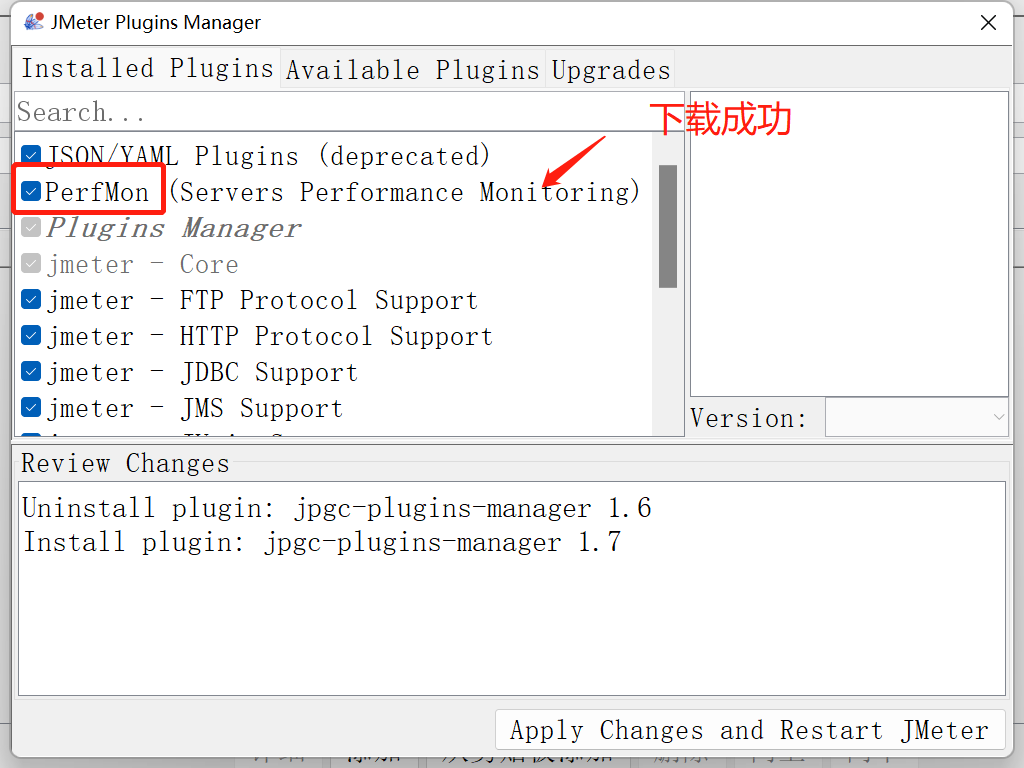Uncheck jmeter HTTP Protocol Support
The width and height of the screenshot is (1024, 768).
pyautogui.click(x=31, y=336)
